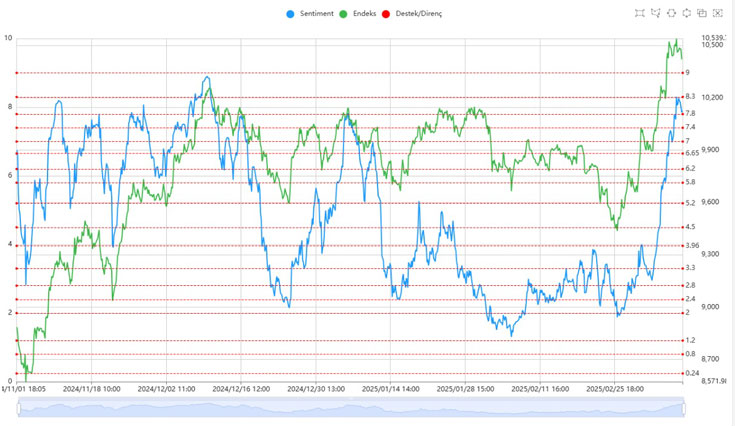The image size is (735, 426).
Task: Clear all brush selections
Action: tap(718, 13)
